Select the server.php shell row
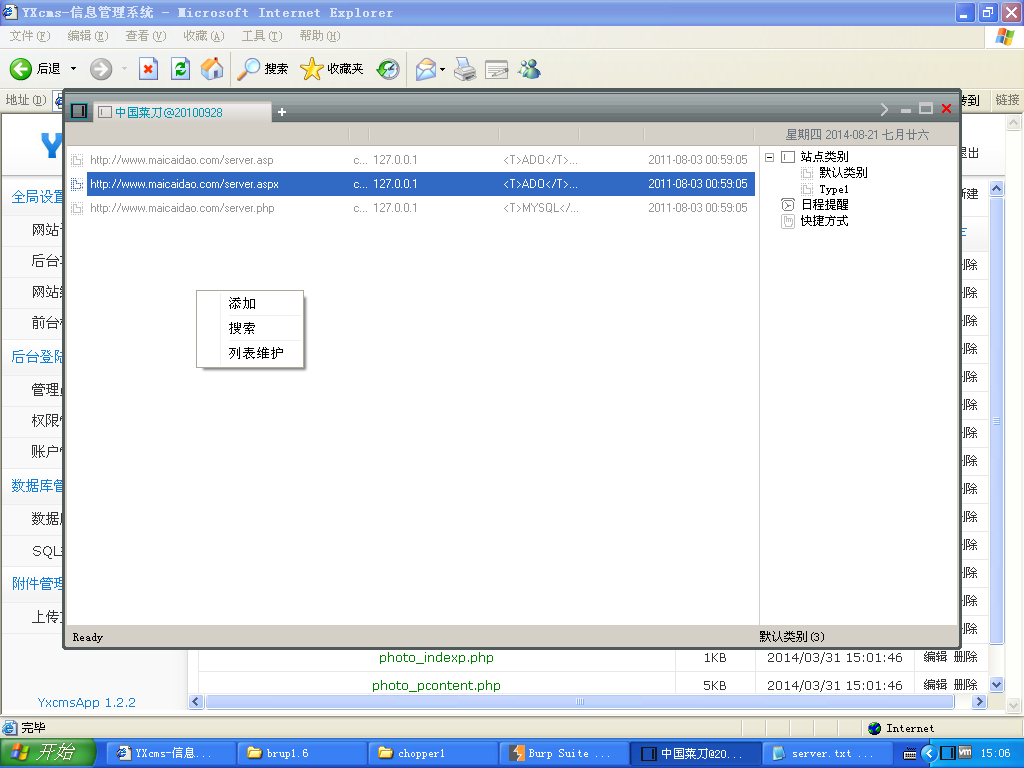Screen dimensions: 1024x768 (x=411, y=208)
